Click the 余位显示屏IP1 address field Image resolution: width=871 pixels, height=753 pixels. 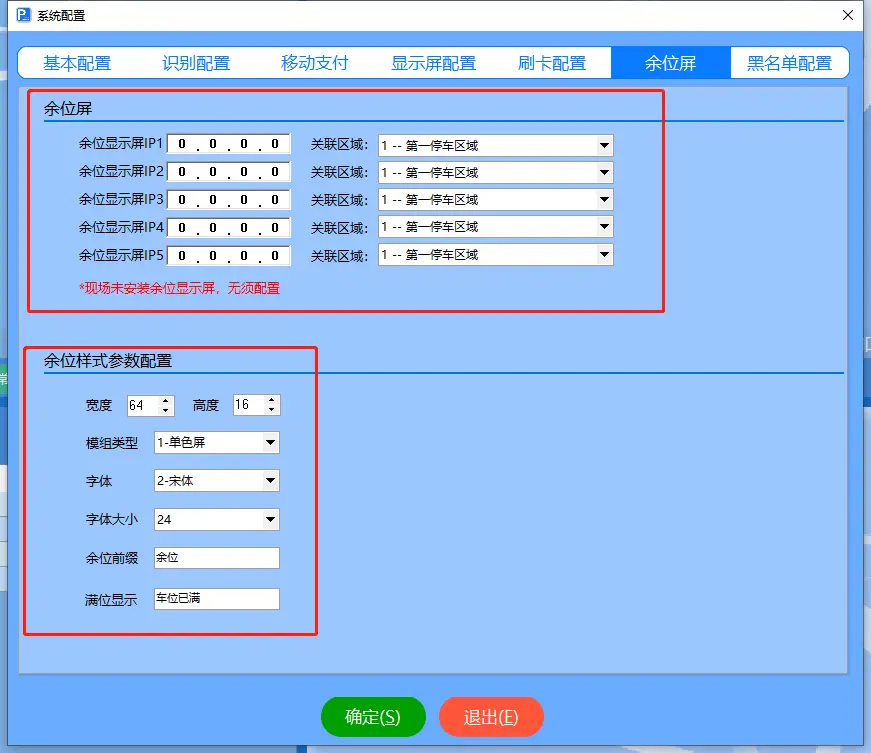pos(228,144)
